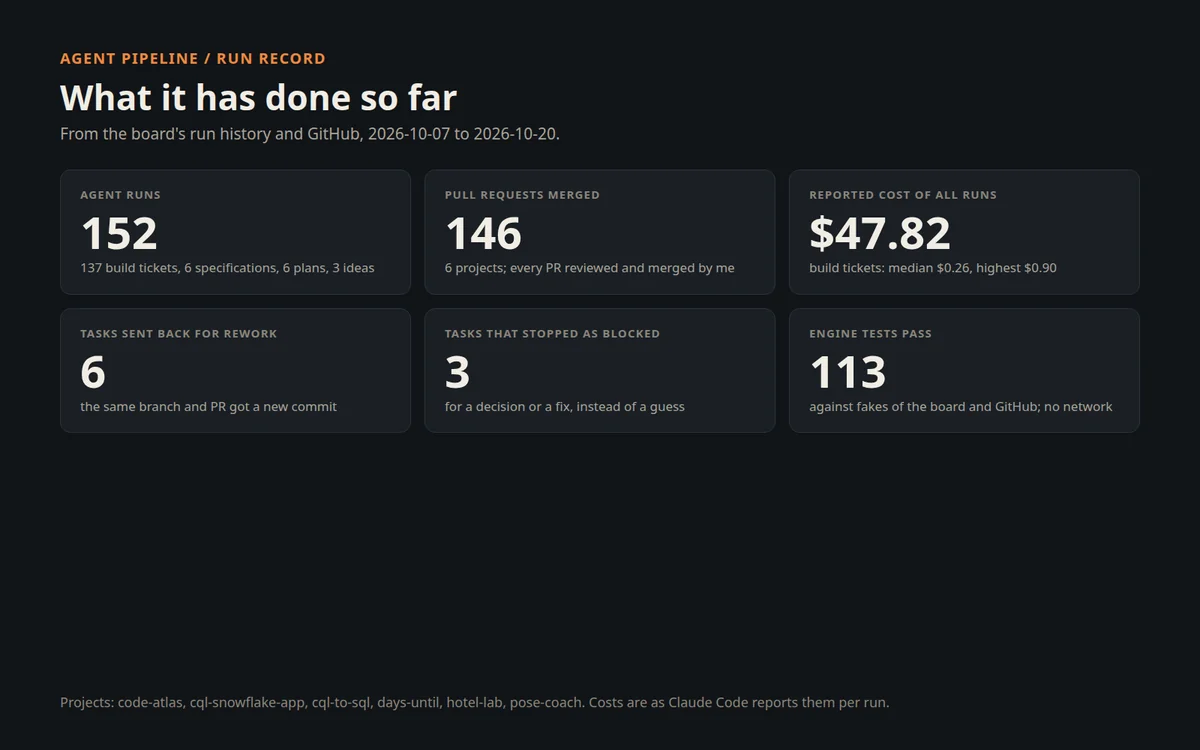This screenshot has width=1200, height=750.
Task: Click the $47.82 cost value
Action: pos(880,234)
